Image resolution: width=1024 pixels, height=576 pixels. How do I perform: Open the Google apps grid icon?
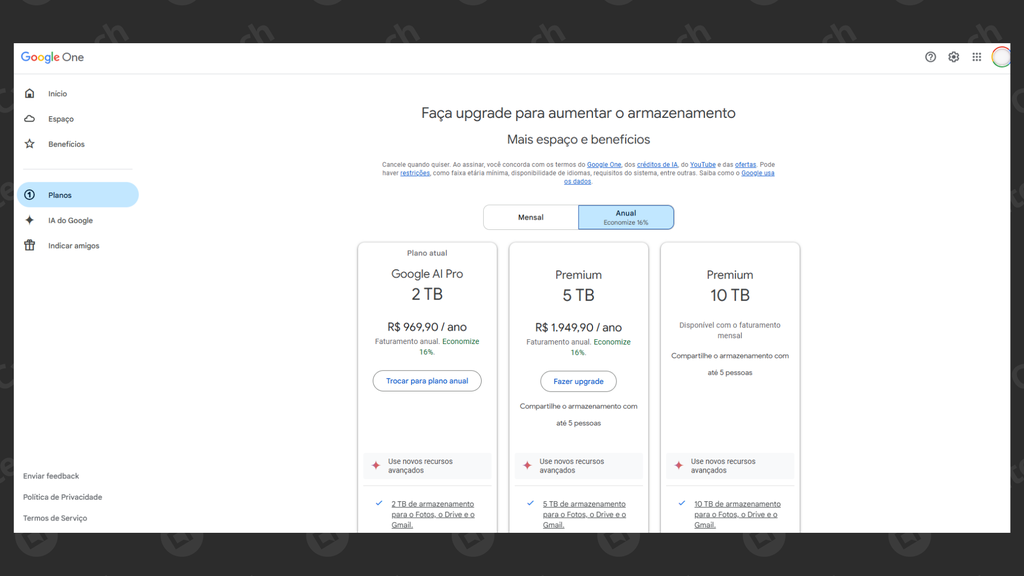tap(976, 58)
